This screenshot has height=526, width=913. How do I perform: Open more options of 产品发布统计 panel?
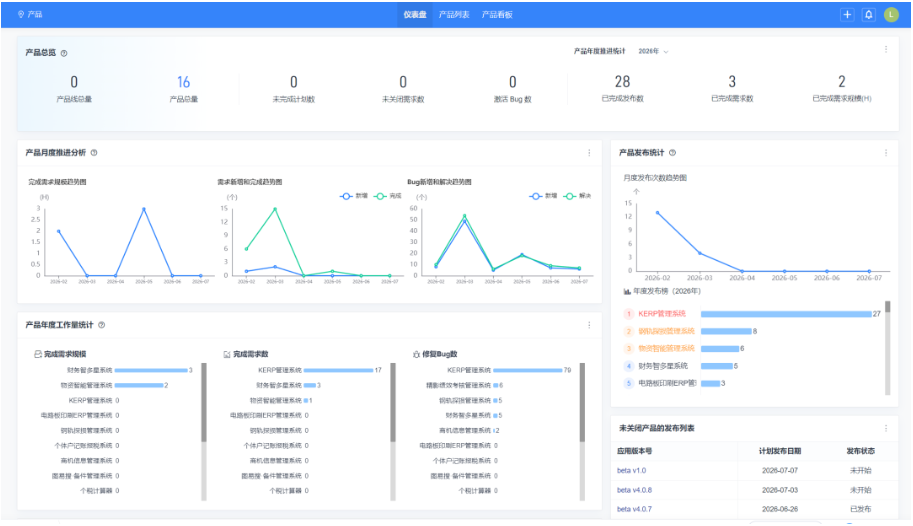coord(886,153)
